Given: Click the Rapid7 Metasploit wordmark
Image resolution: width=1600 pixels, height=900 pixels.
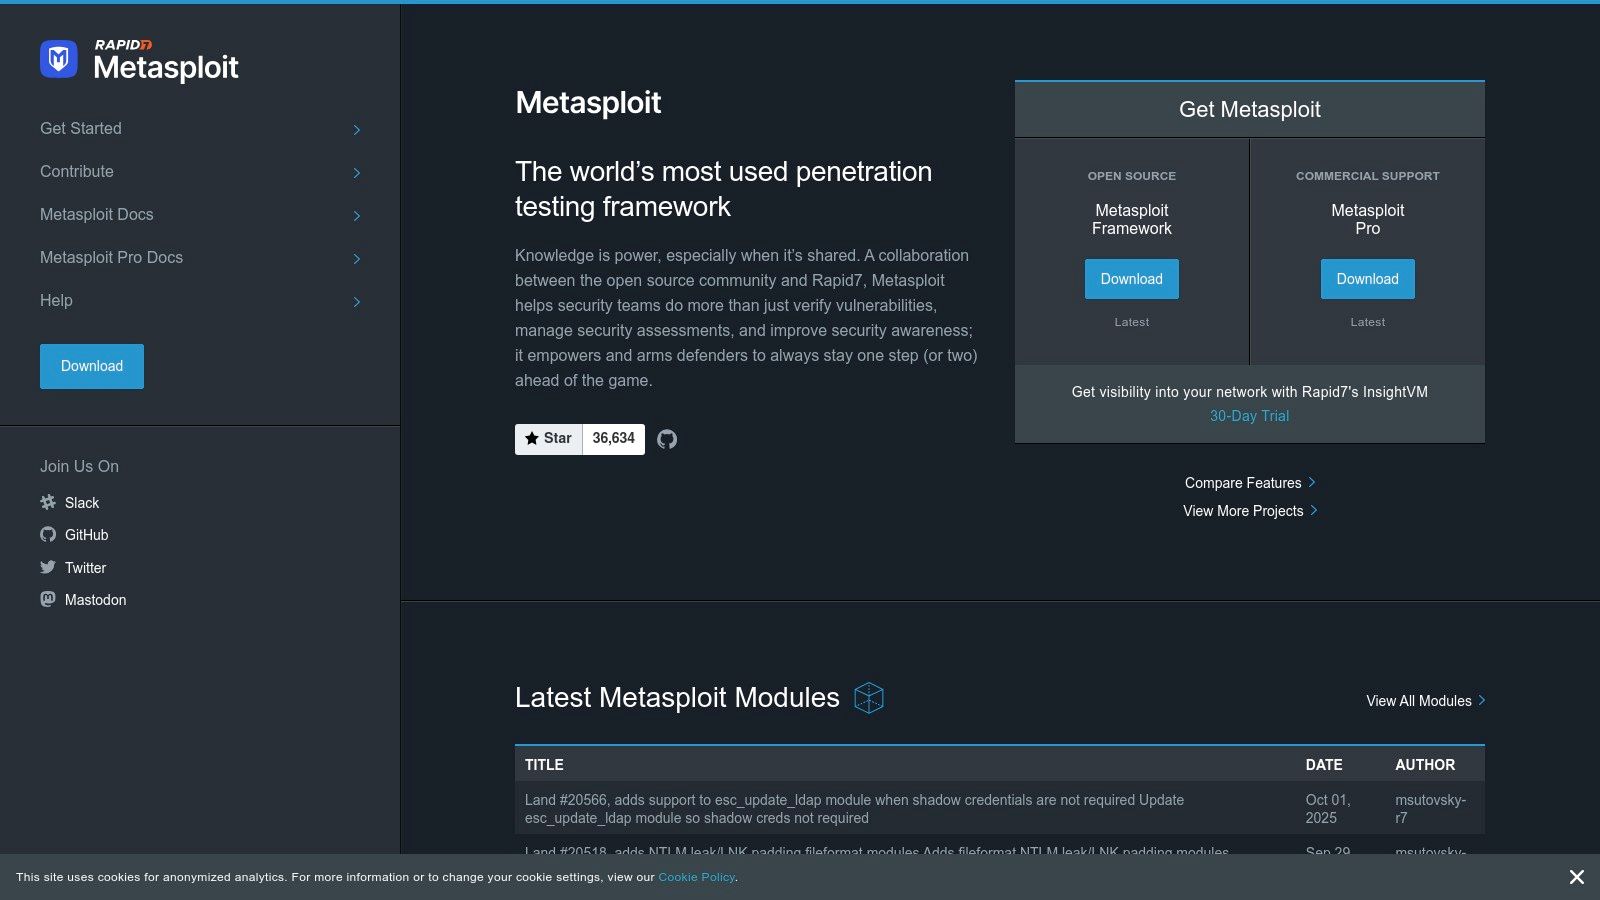Looking at the screenshot, I should [x=166, y=61].
